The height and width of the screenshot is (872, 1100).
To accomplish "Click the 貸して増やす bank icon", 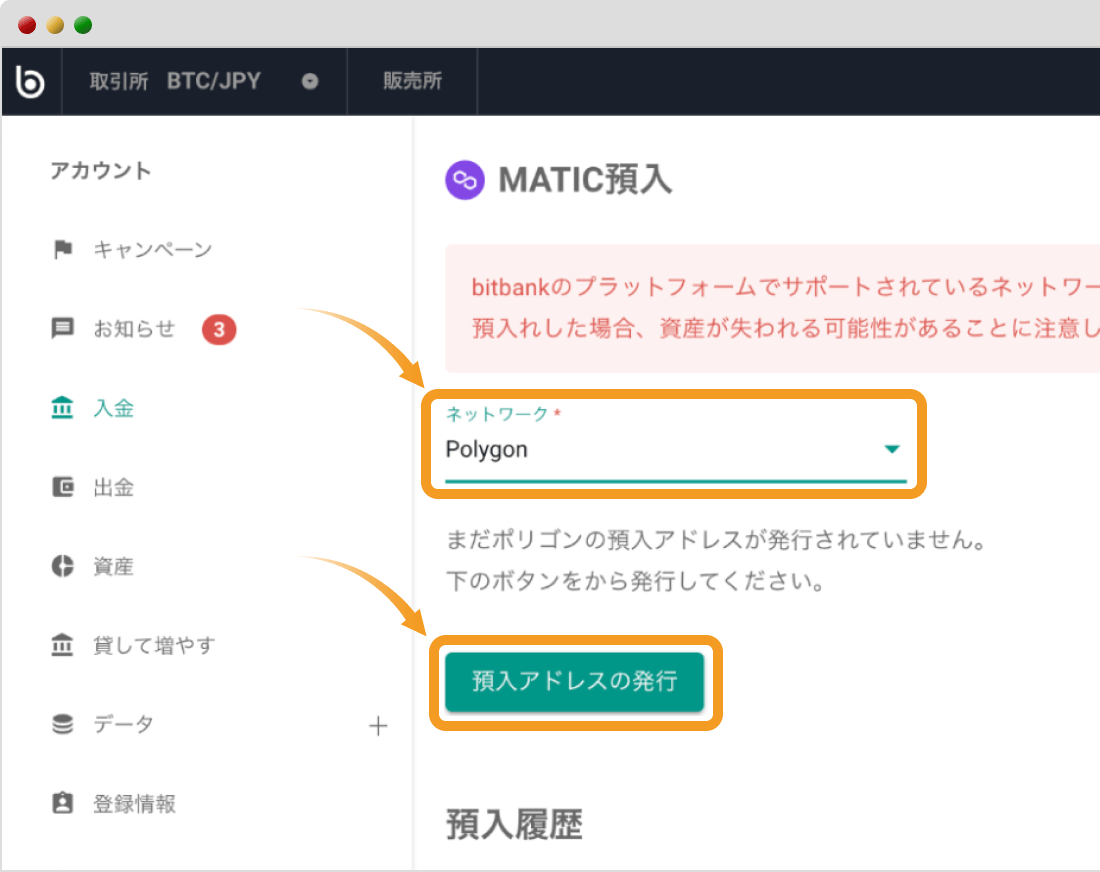I will [x=62, y=645].
